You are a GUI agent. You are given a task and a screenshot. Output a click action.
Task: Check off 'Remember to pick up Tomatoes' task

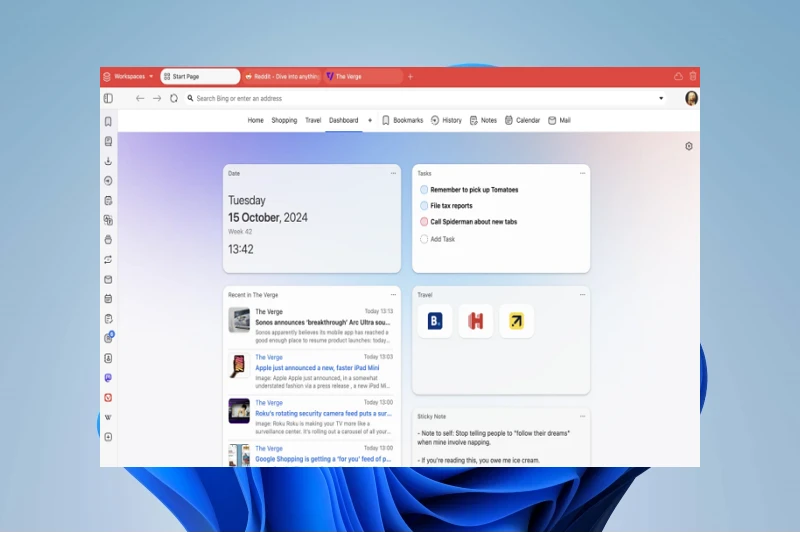(424, 190)
